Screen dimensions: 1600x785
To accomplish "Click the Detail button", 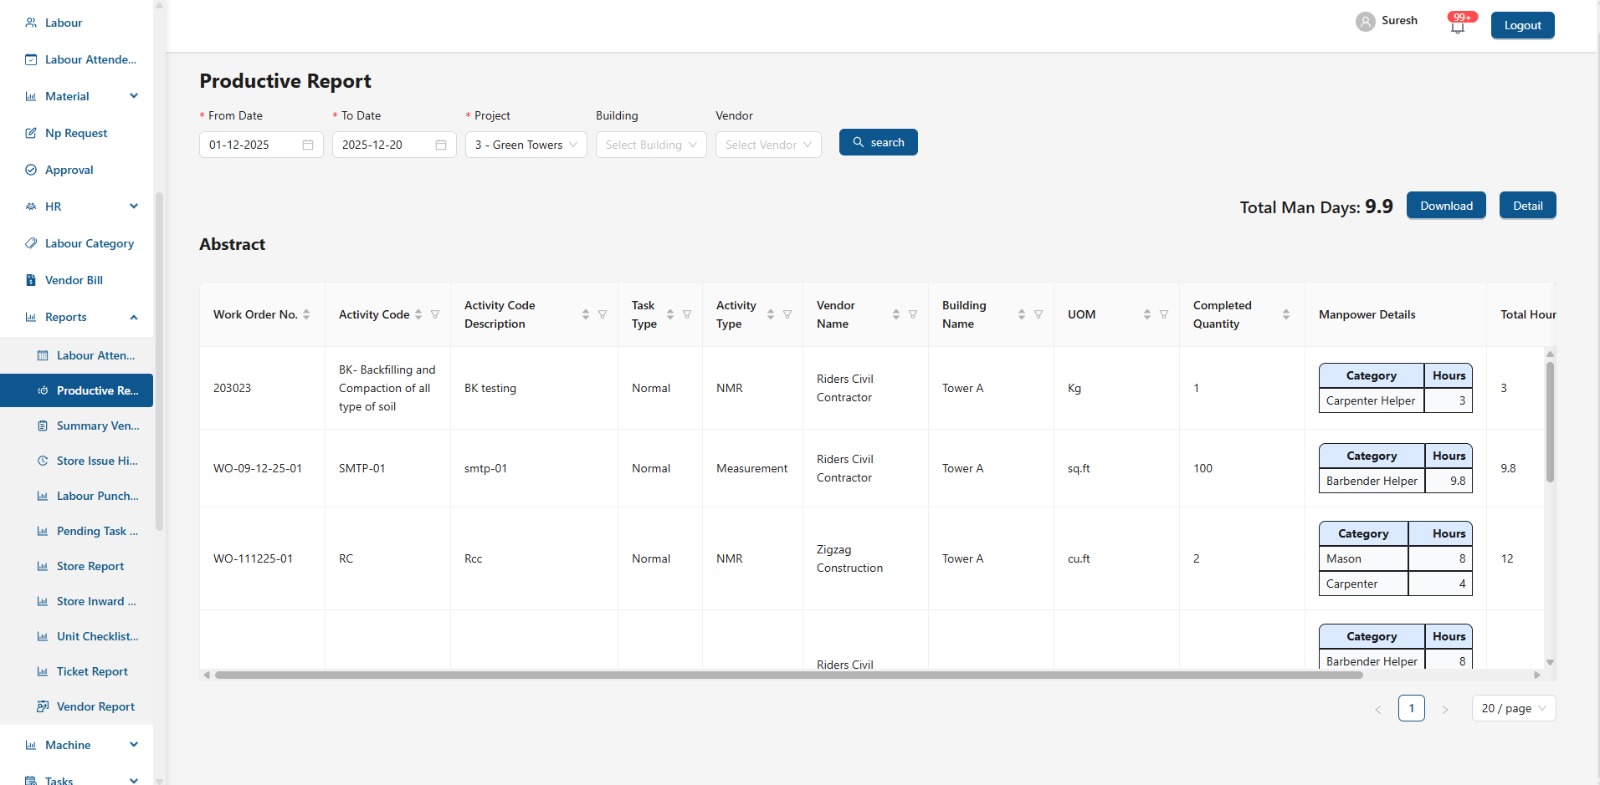I will click(1527, 205).
